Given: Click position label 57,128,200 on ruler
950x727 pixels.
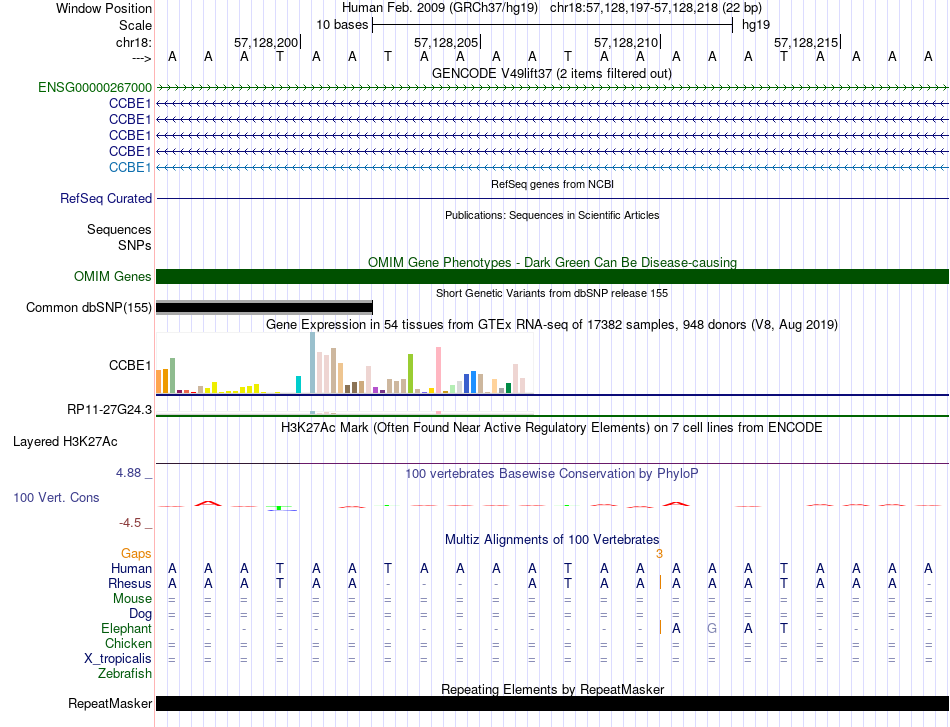Looking at the screenshot, I should 266,42.
